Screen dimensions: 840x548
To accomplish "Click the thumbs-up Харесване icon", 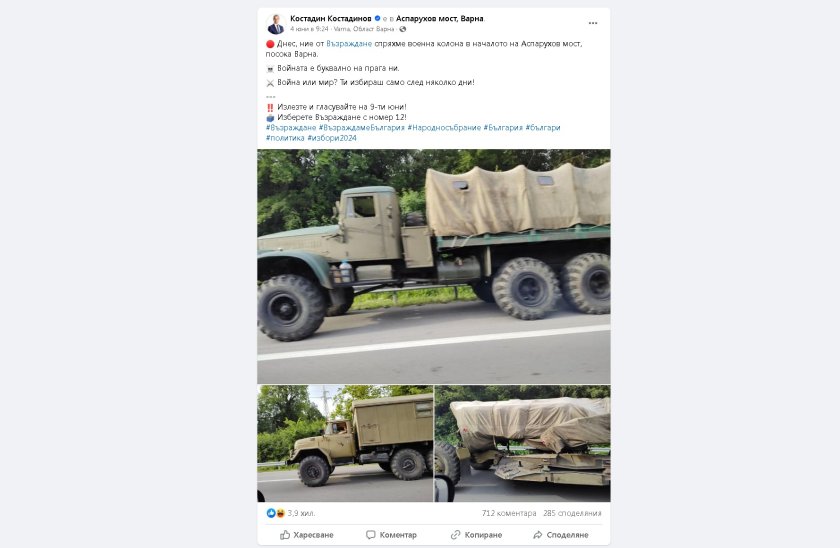I will (x=285, y=535).
